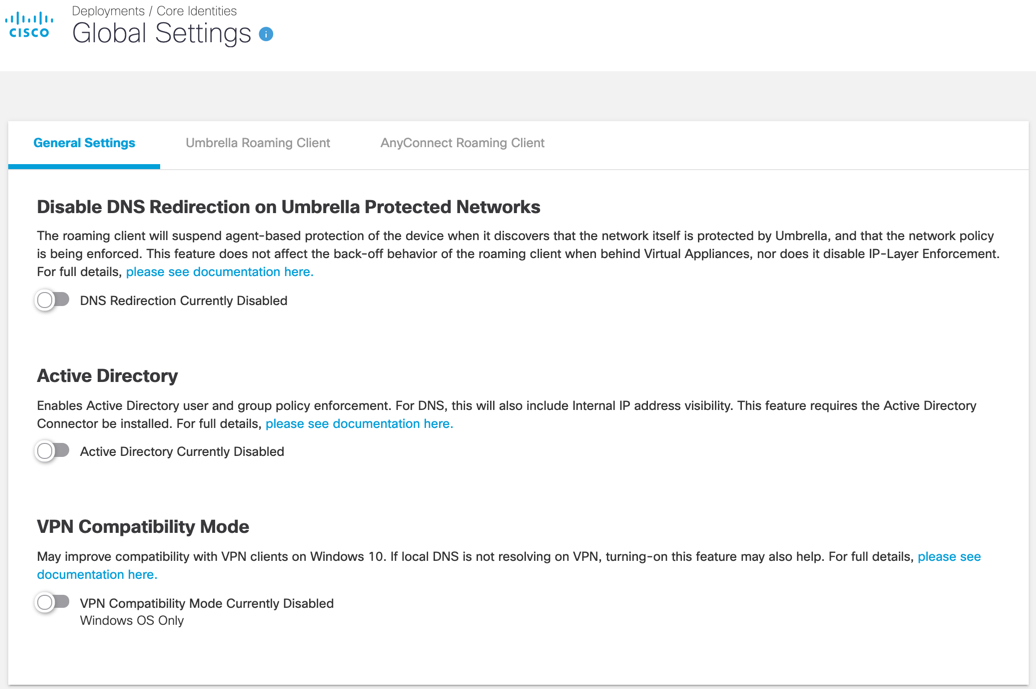The height and width of the screenshot is (689, 1036).
Task: Click the Core Identities breadcrumb
Action: 197,11
